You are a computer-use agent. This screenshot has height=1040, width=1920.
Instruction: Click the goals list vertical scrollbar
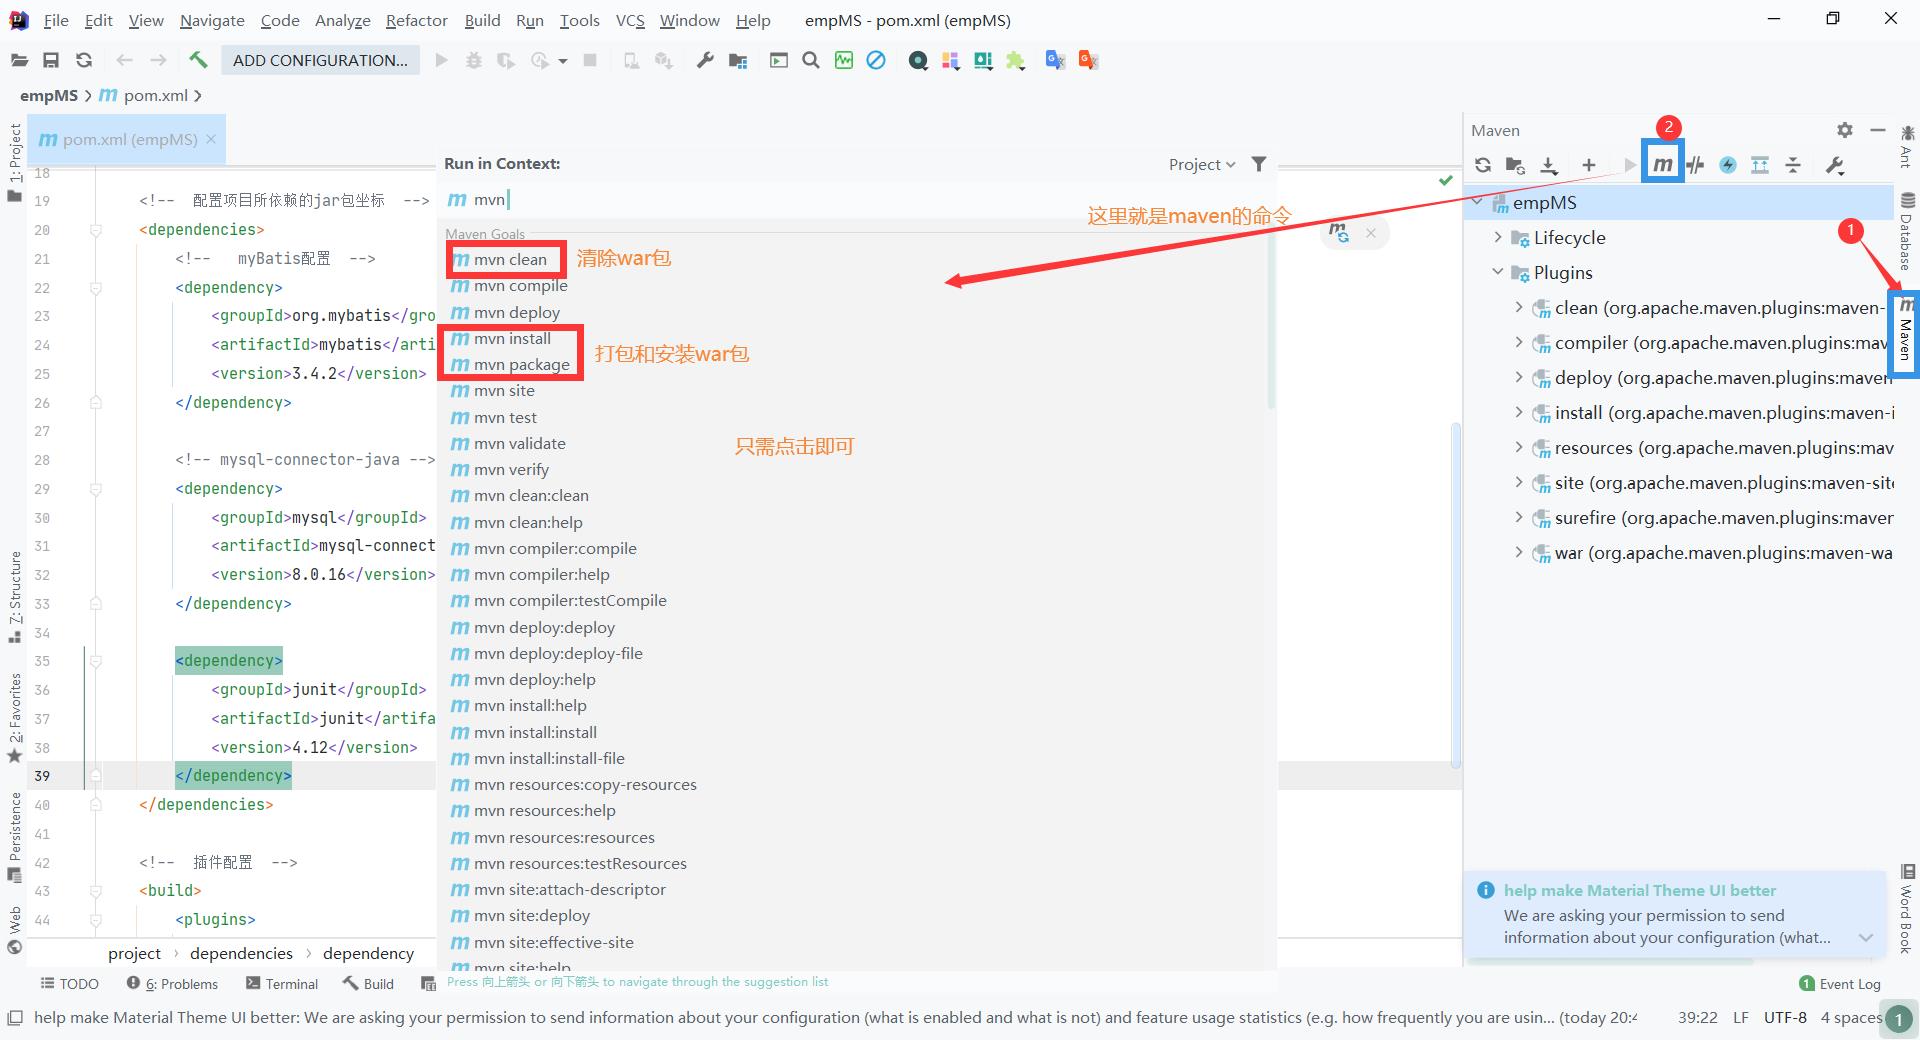(x=1272, y=320)
